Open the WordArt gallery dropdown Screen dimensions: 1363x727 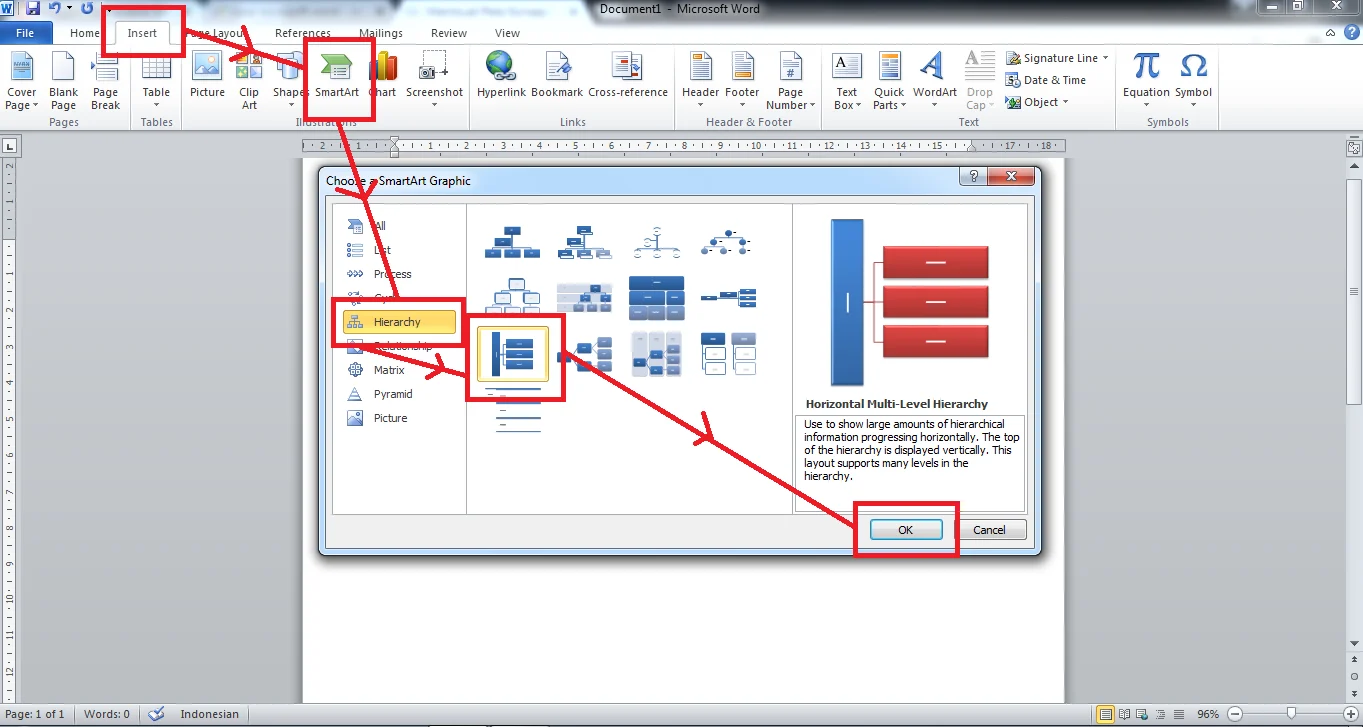934,81
